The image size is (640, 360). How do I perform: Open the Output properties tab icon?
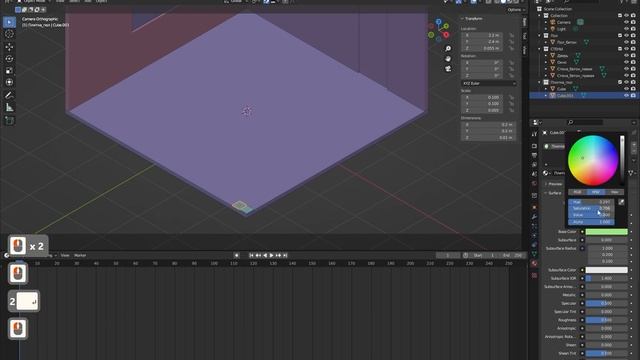coord(534,155)
